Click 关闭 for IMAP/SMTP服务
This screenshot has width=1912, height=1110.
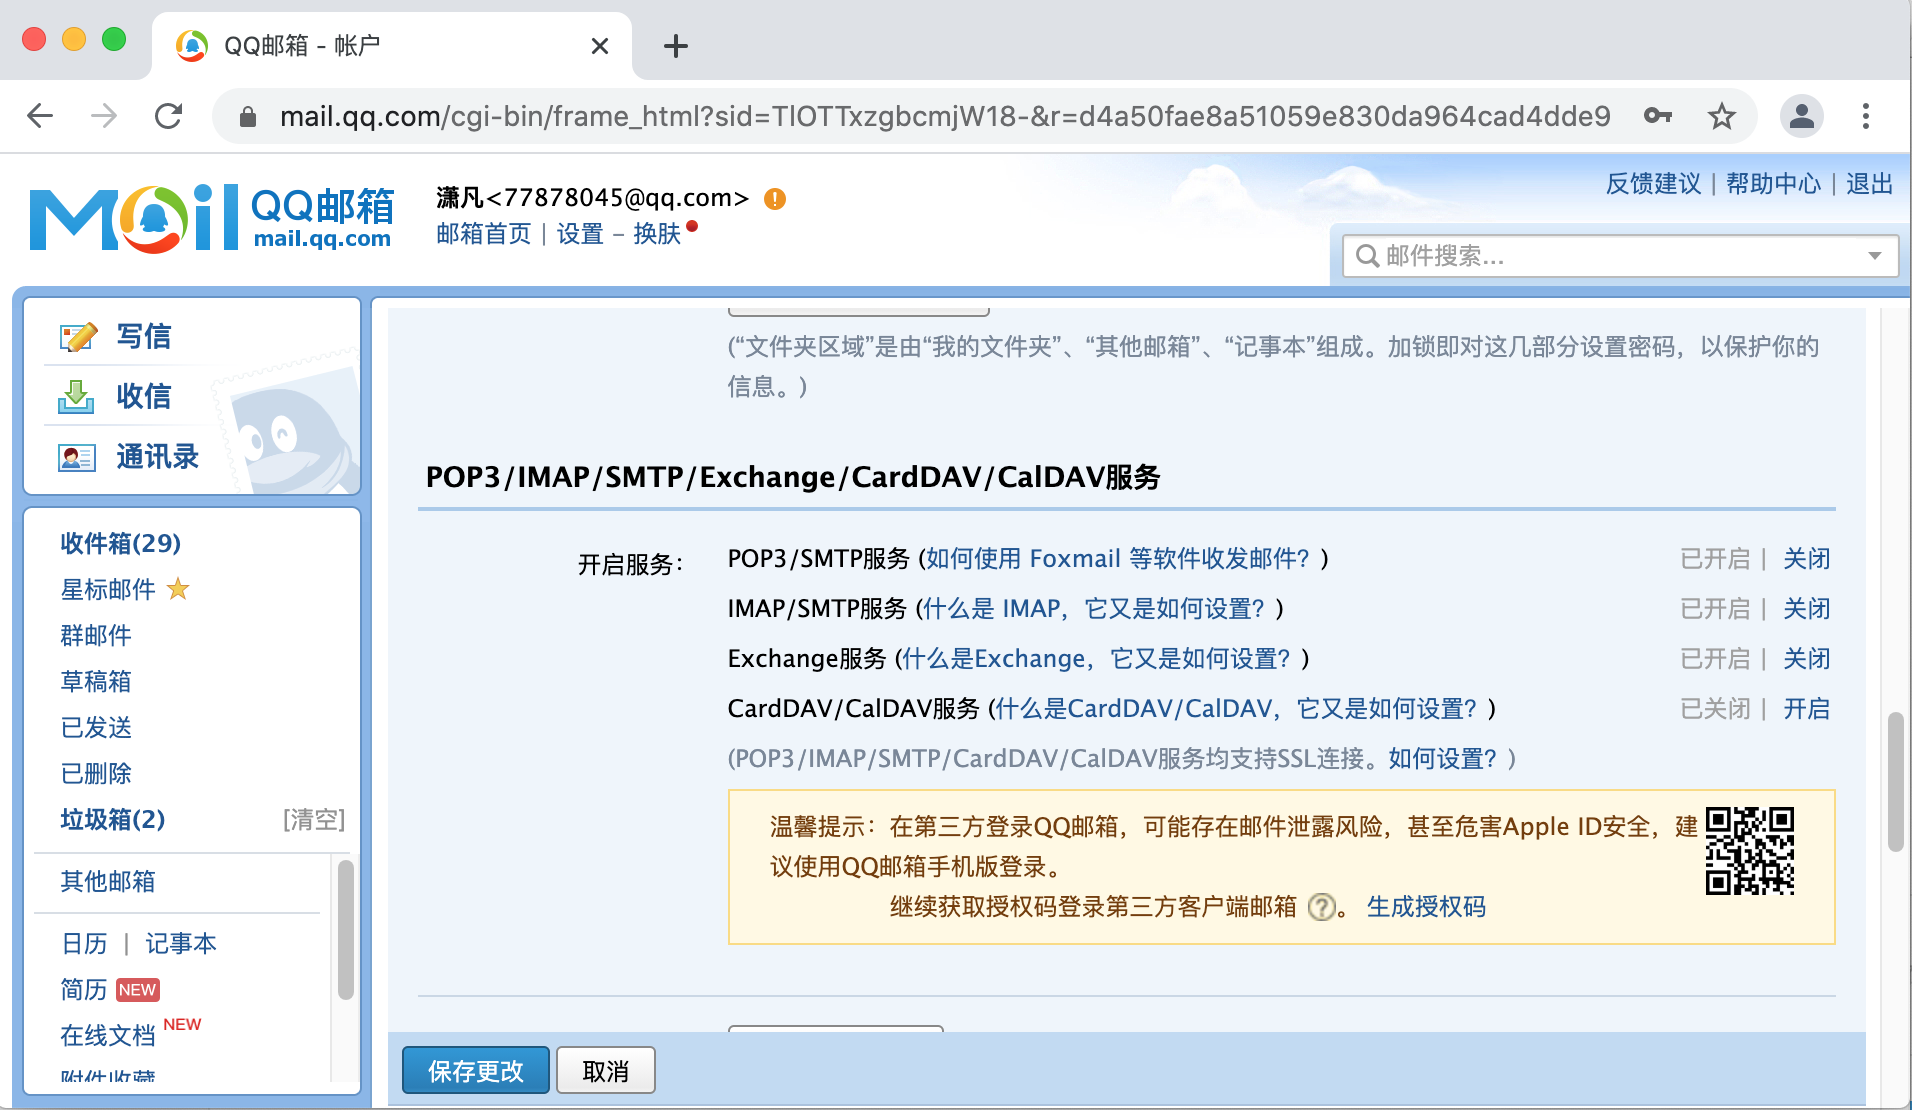1807,608
